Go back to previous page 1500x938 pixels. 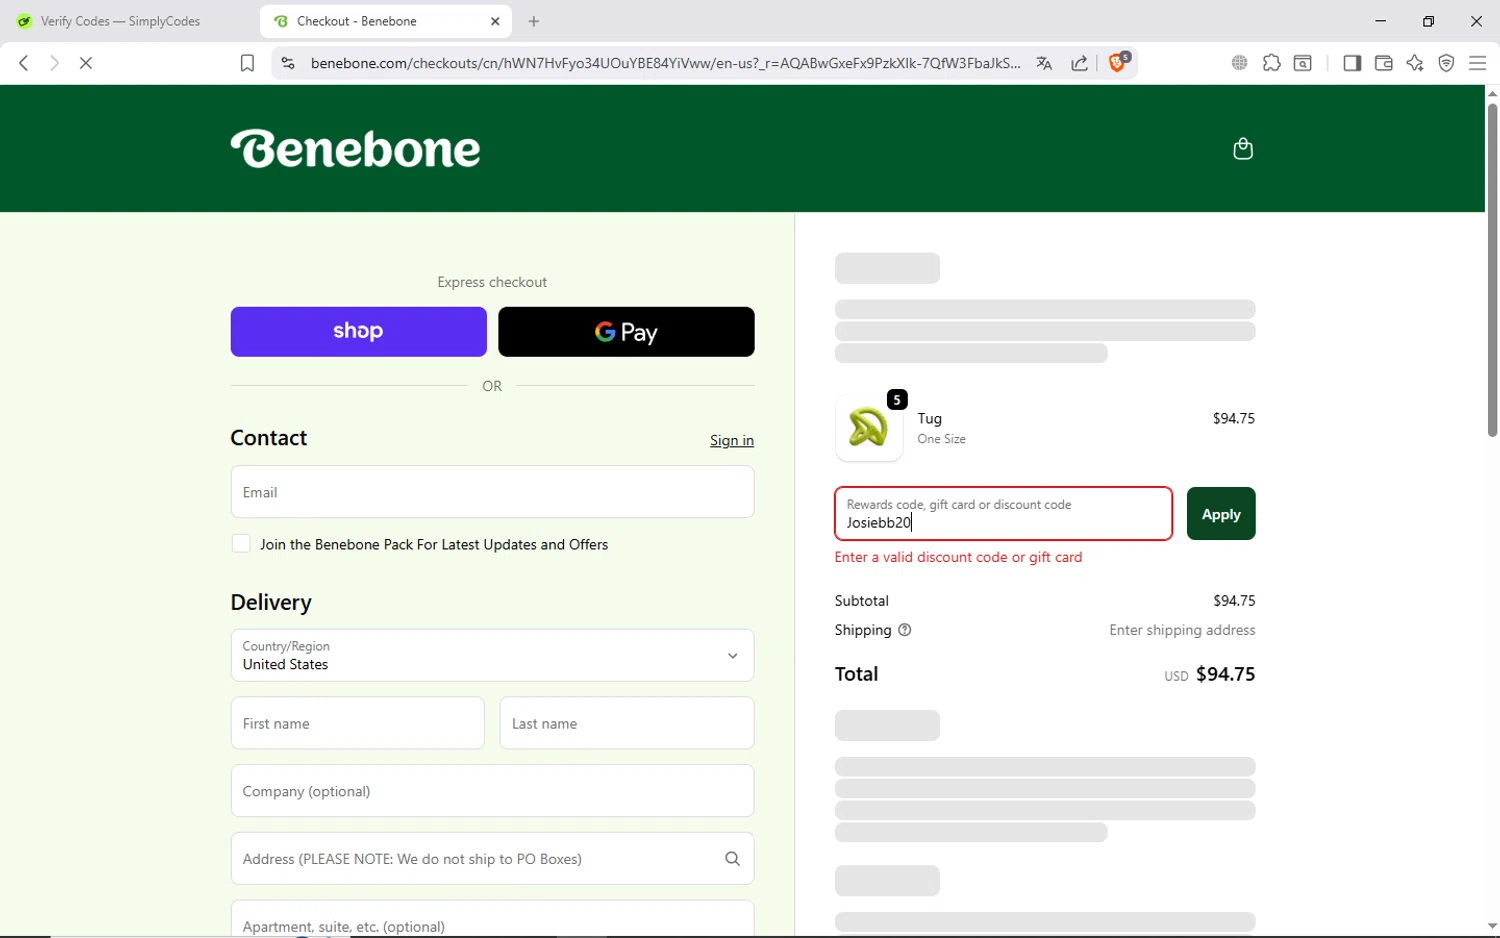click(x=24, y=63)
